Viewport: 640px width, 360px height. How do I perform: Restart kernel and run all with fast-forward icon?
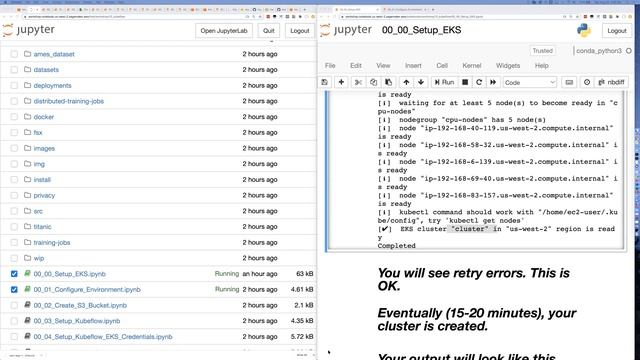point(493,82)
